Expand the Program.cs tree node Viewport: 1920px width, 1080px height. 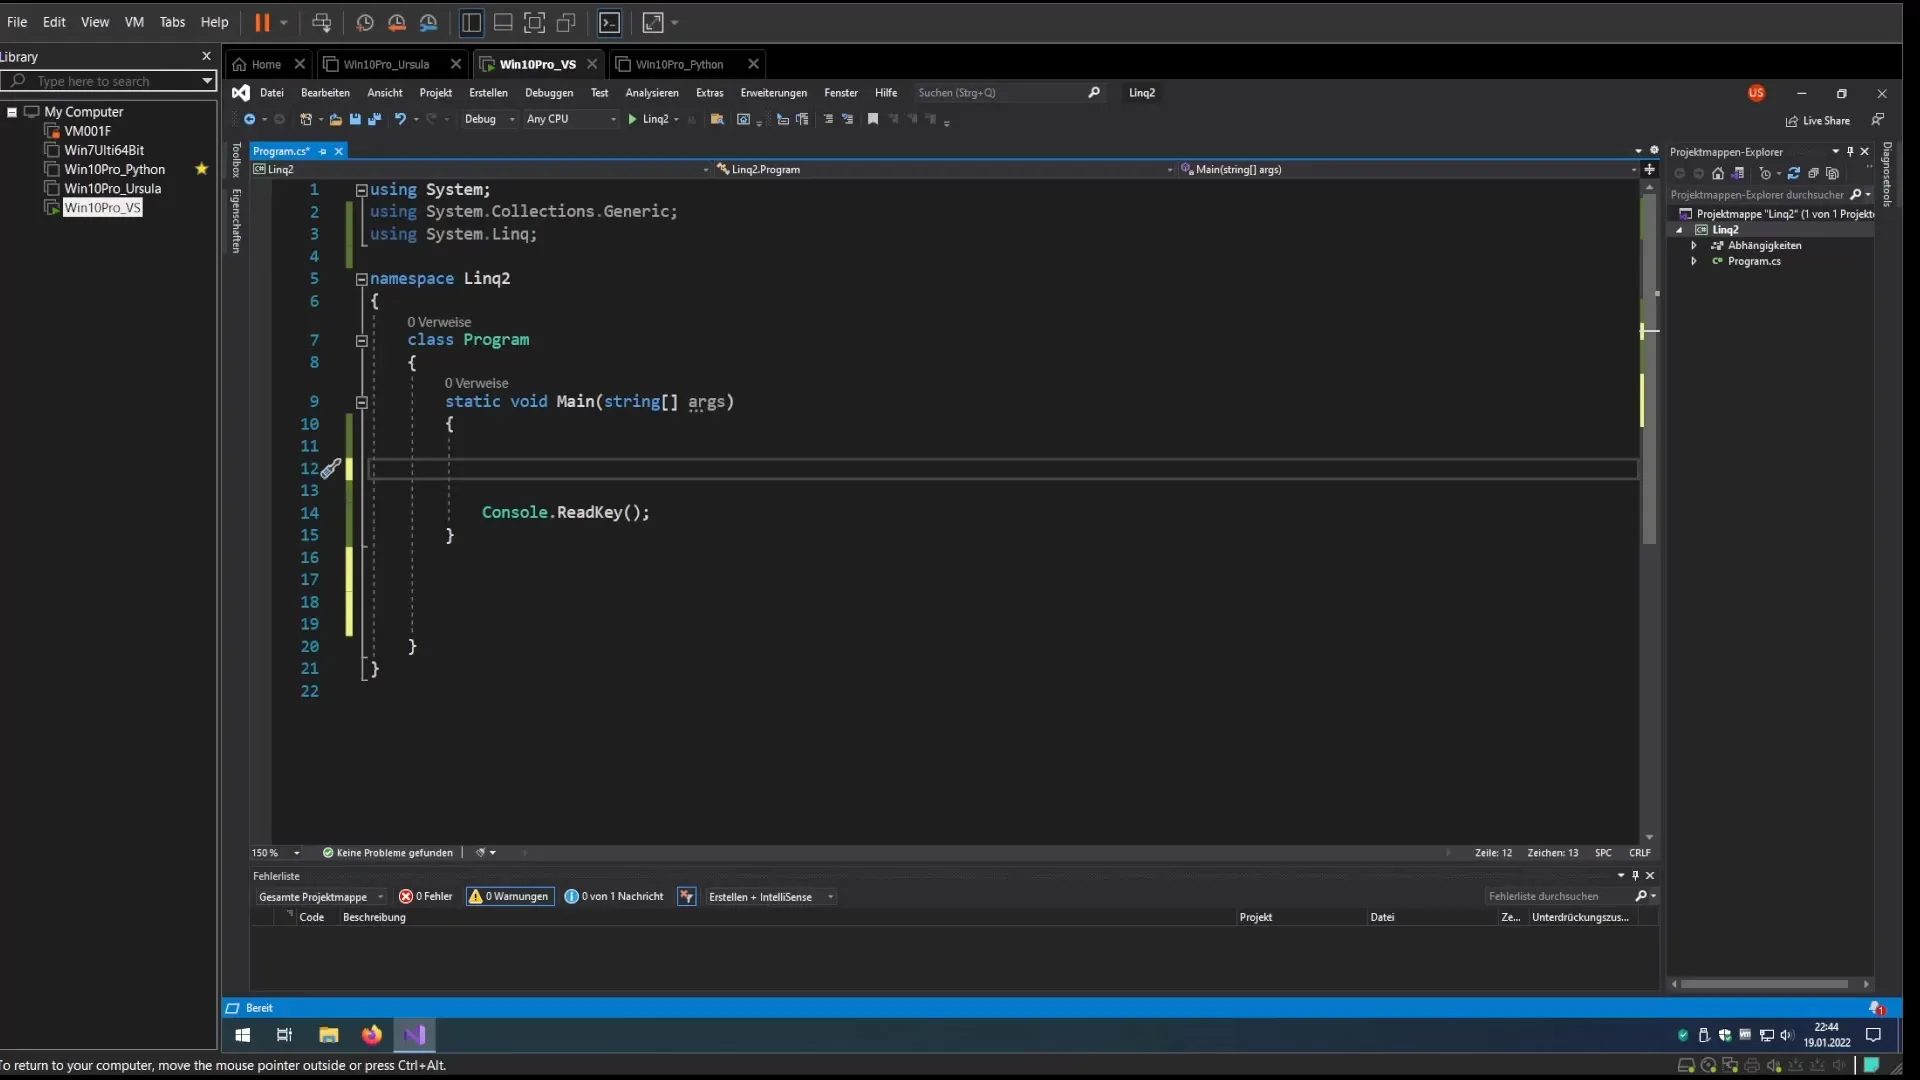click(1693, 261)
